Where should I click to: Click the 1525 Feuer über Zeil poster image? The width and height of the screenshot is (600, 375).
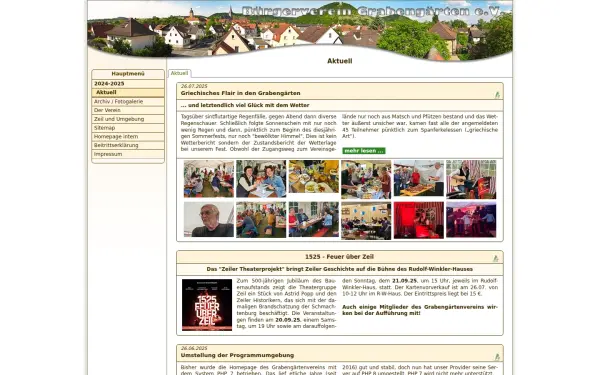pyautogui.click(x=207, y=305)
